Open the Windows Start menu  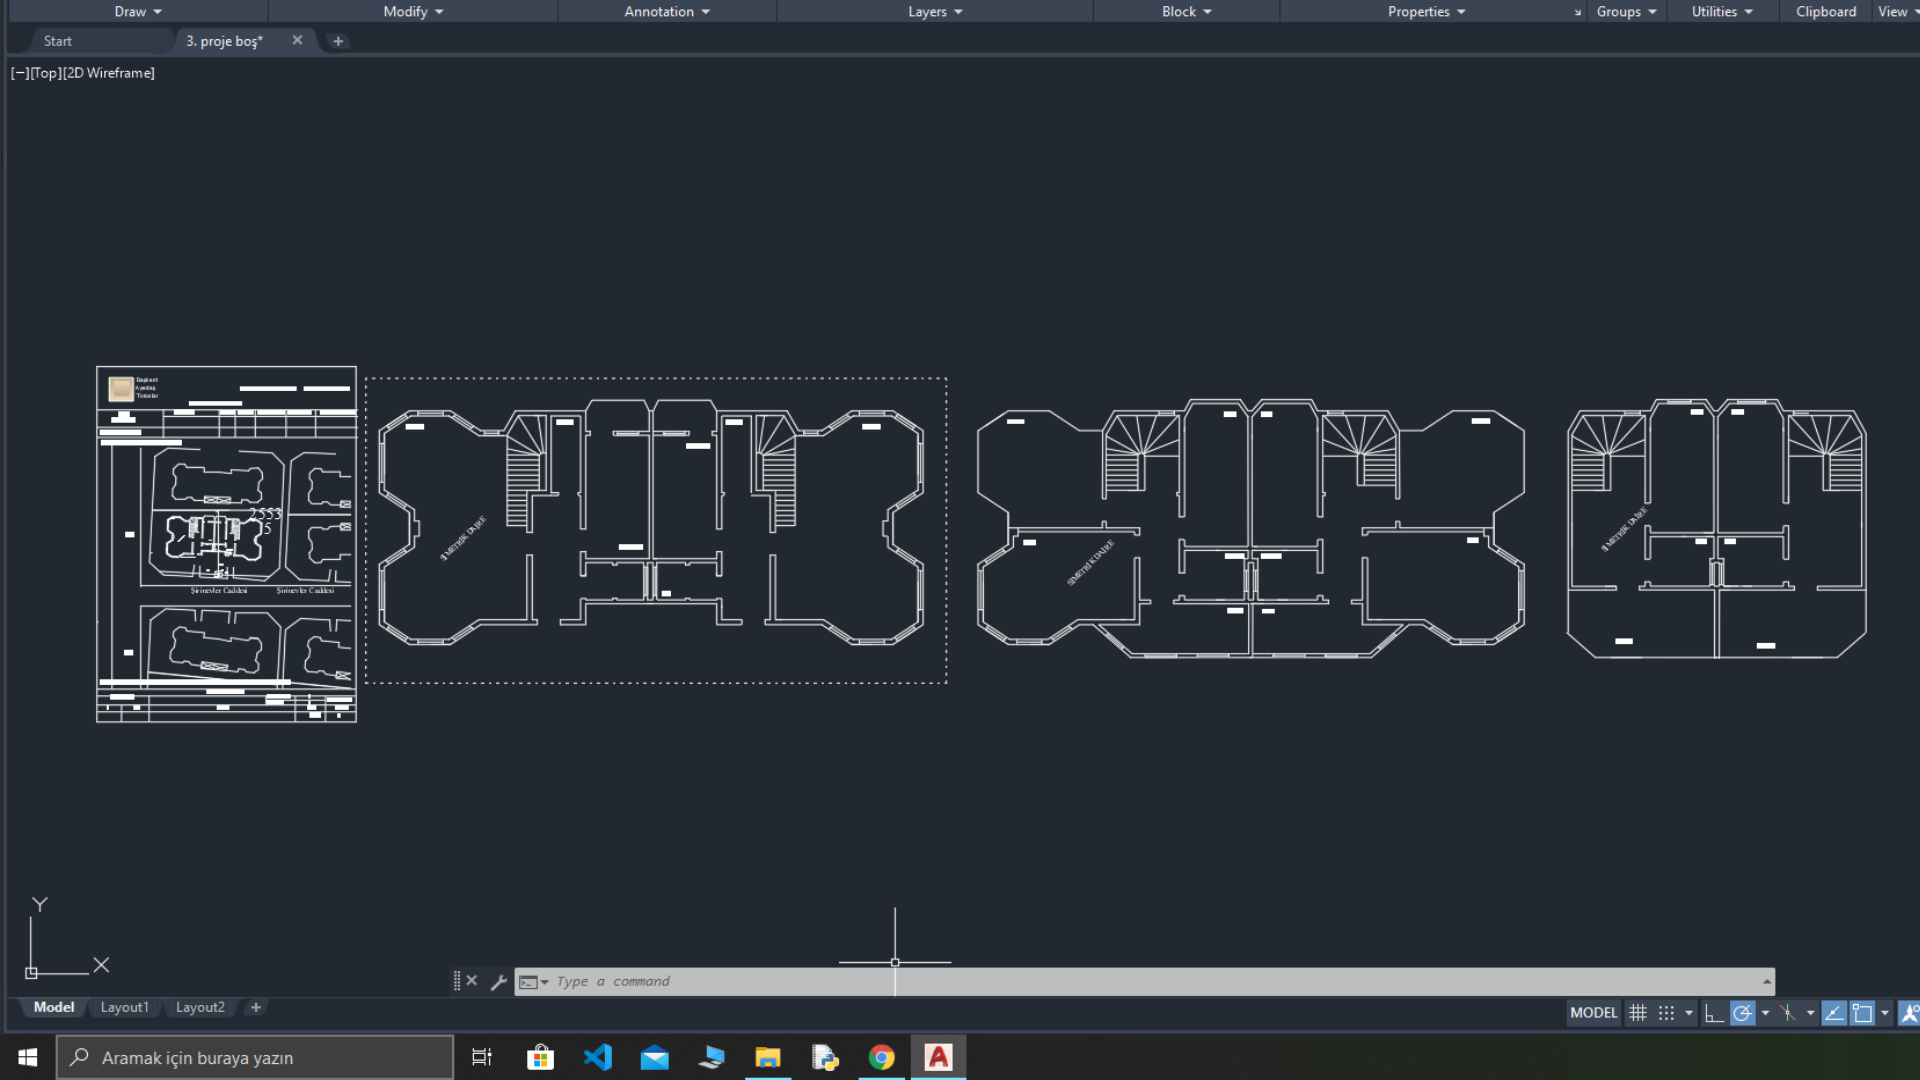(x=28, y=1057)
